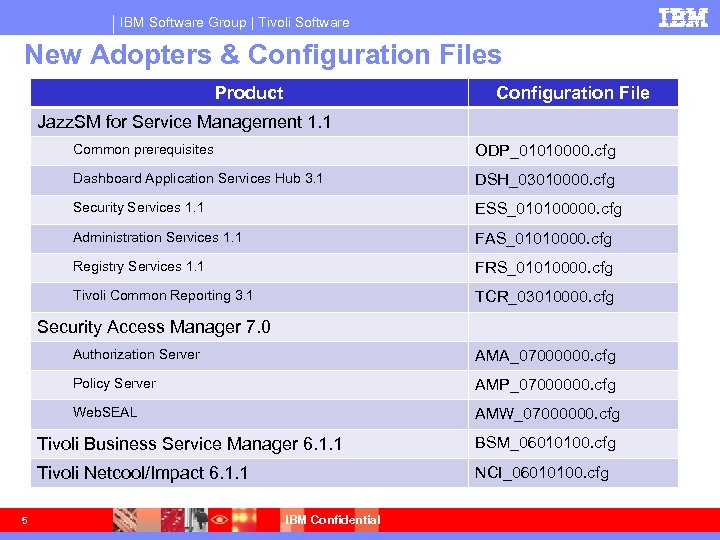Viewport: 720px width, 540px height.
Task: Select NCI_06010100.cfg file name
Action: (x=542, y=472)
